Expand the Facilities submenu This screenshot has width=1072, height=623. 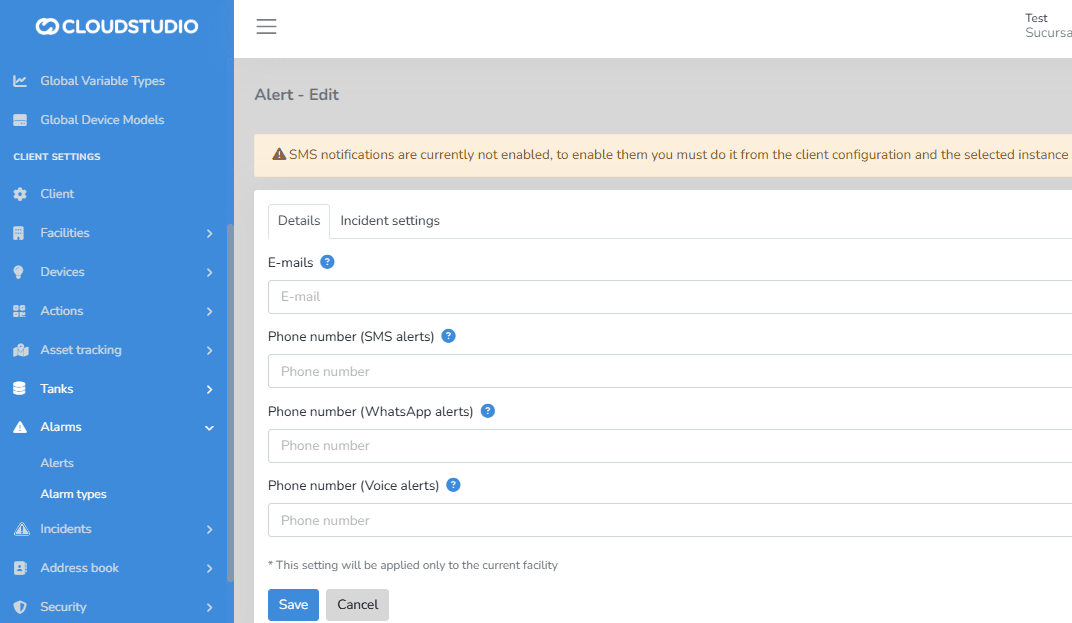[x=115, y=233]
